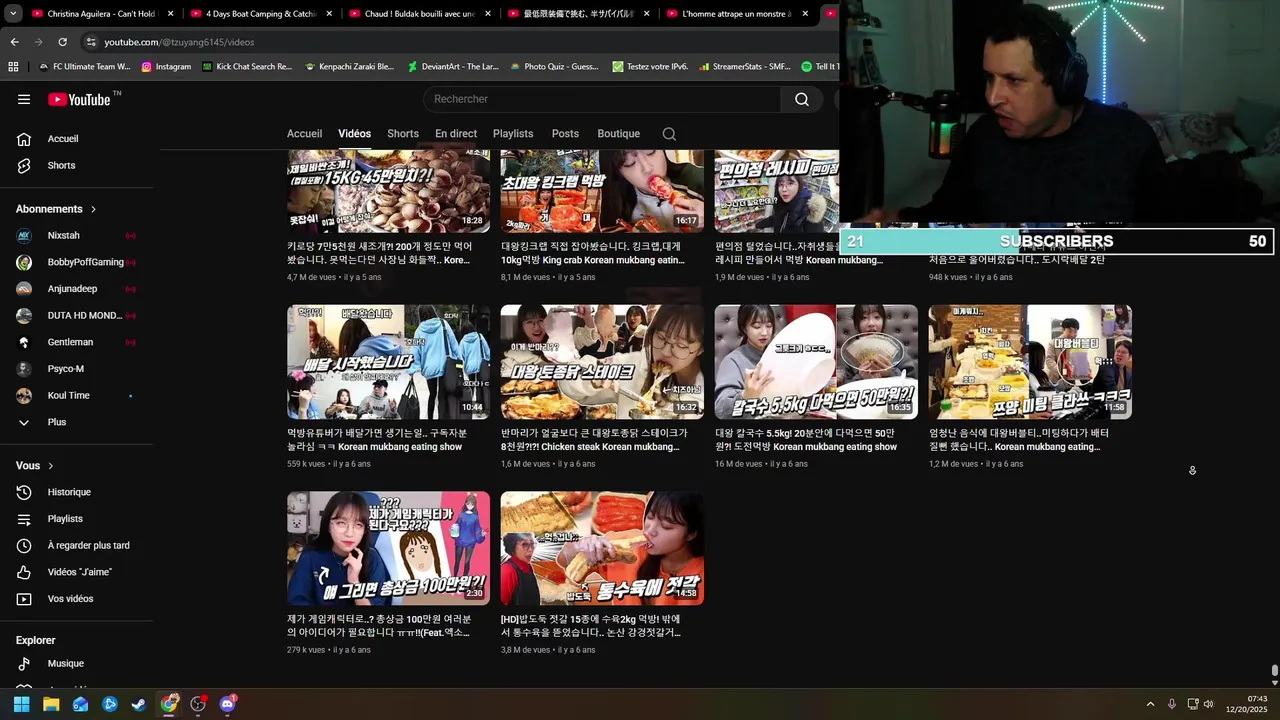Open channel search magnifier beside Boutique
Screen dimensions: 1280x720
tap(669, 134)
